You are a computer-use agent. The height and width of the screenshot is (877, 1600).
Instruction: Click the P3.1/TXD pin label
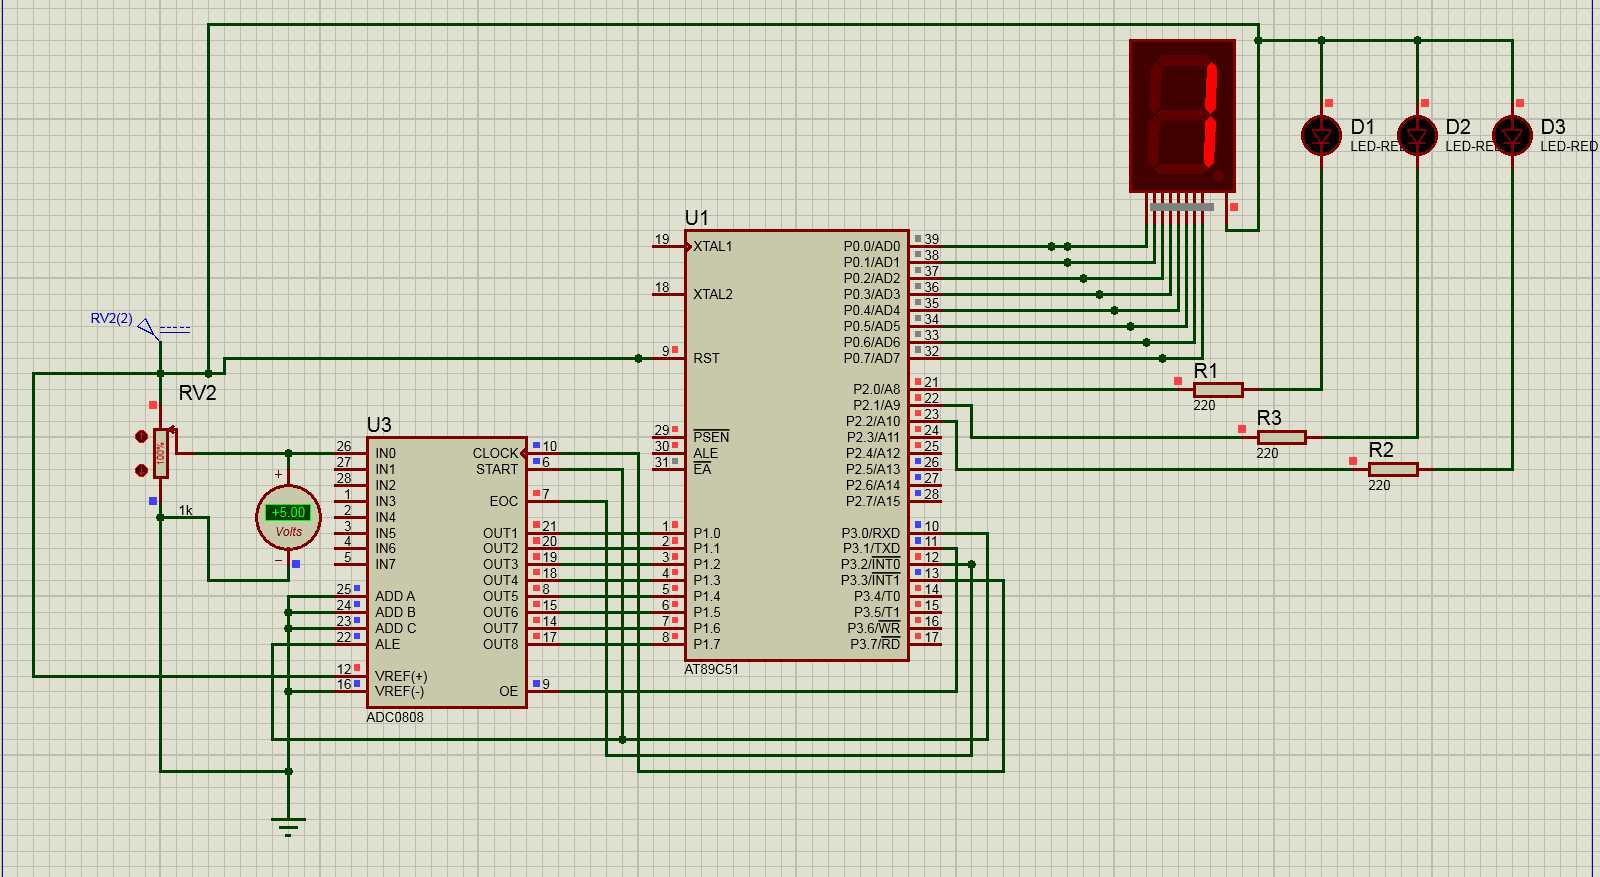[872, 548]
